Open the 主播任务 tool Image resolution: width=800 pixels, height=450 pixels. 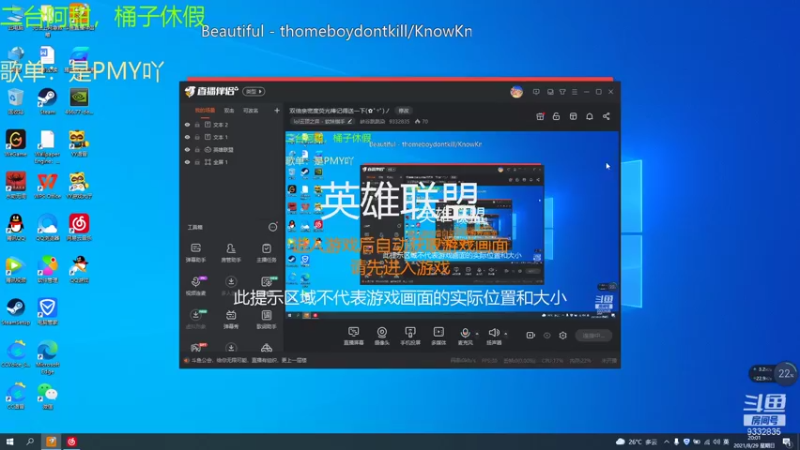click(x=266, y=253)
